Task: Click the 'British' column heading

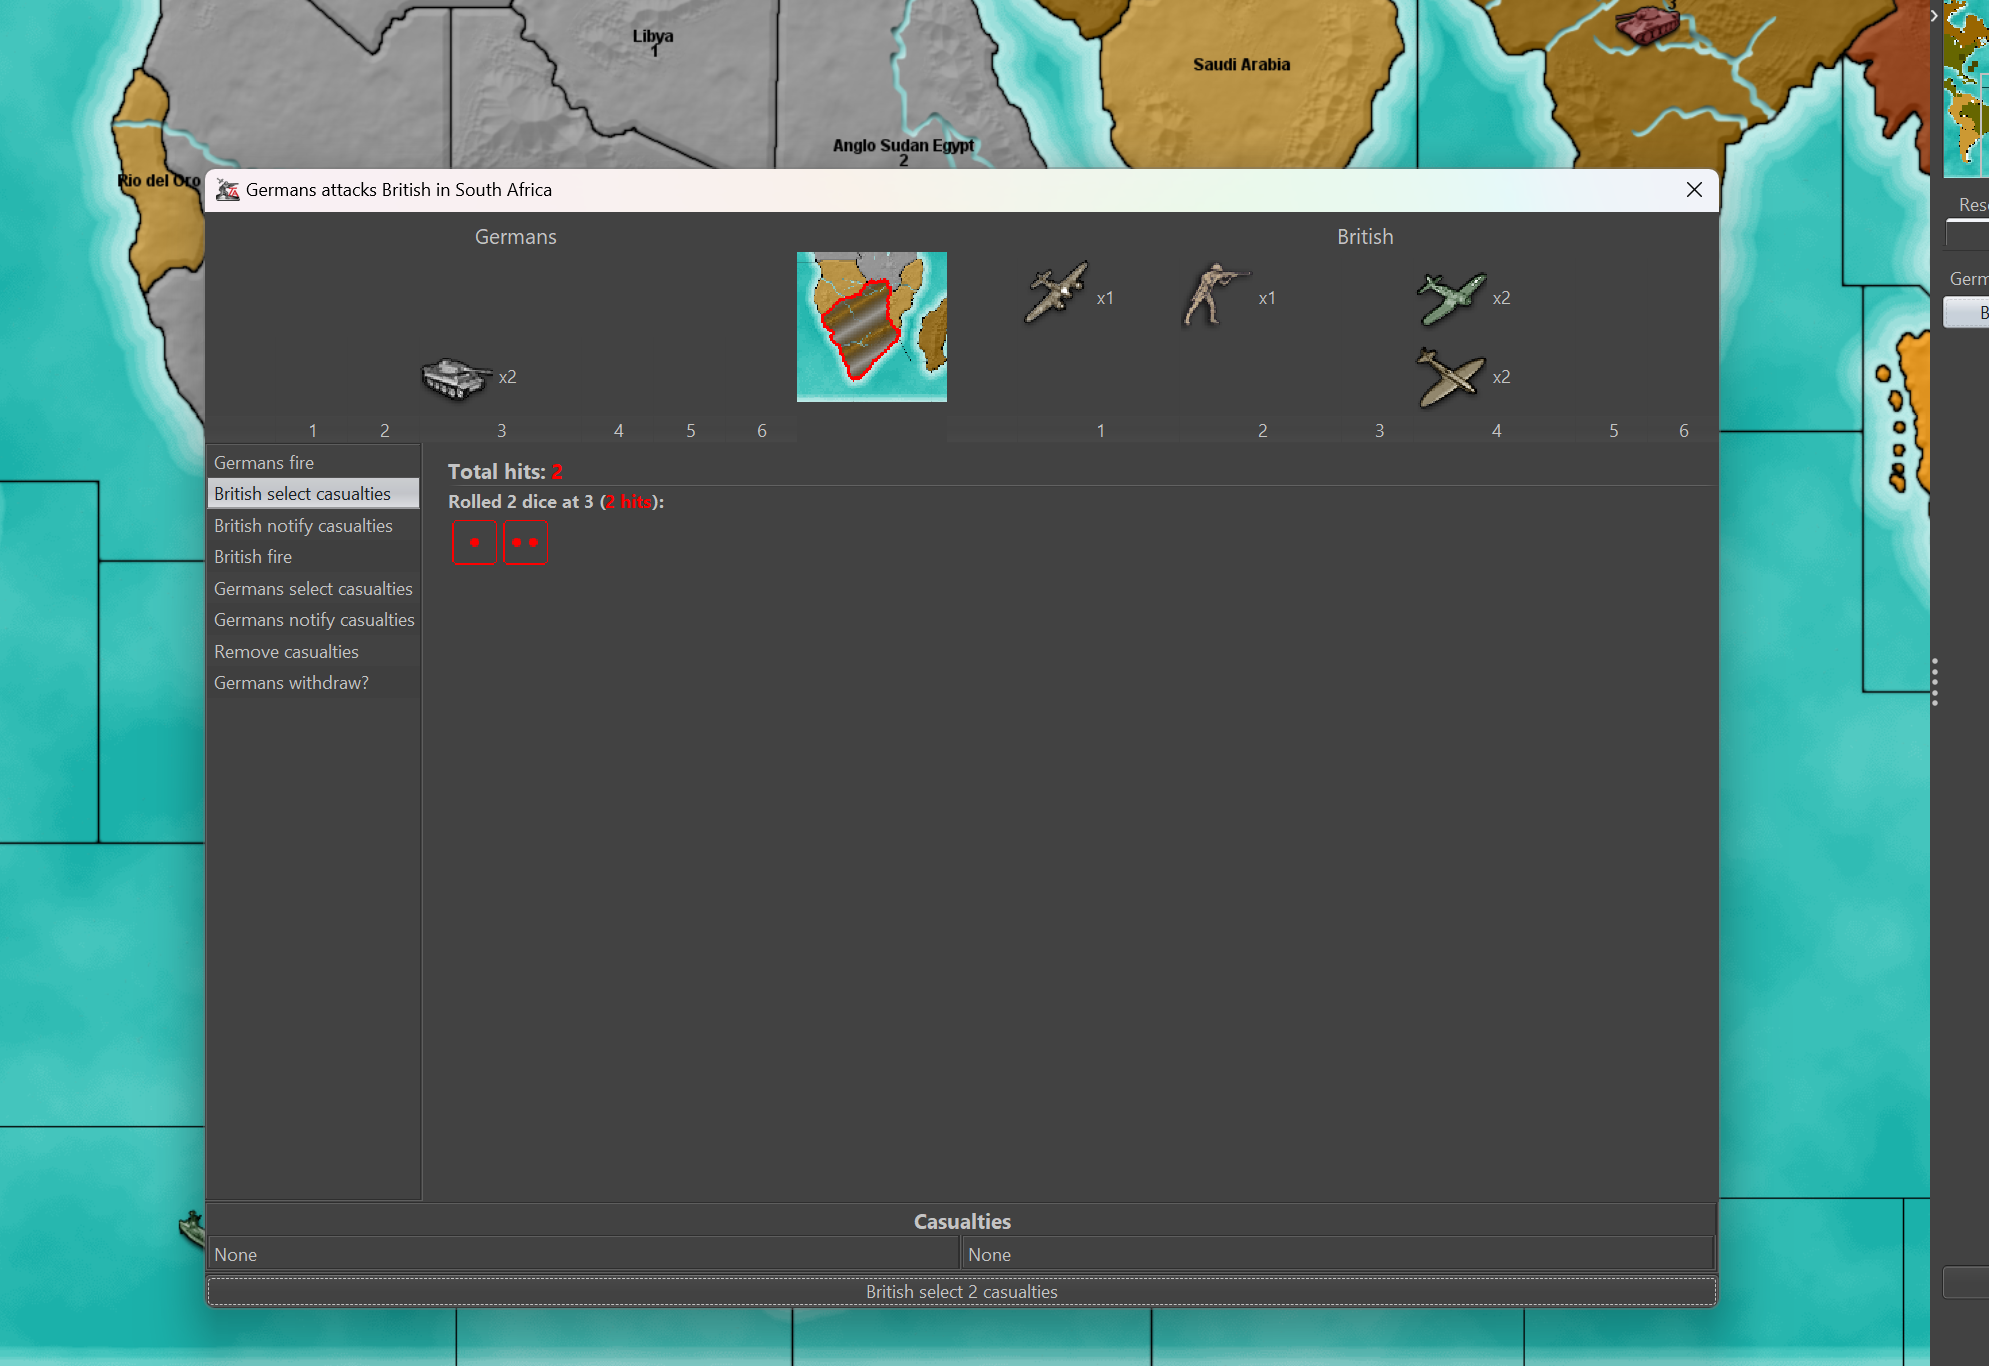Action: click(1365, 237)
